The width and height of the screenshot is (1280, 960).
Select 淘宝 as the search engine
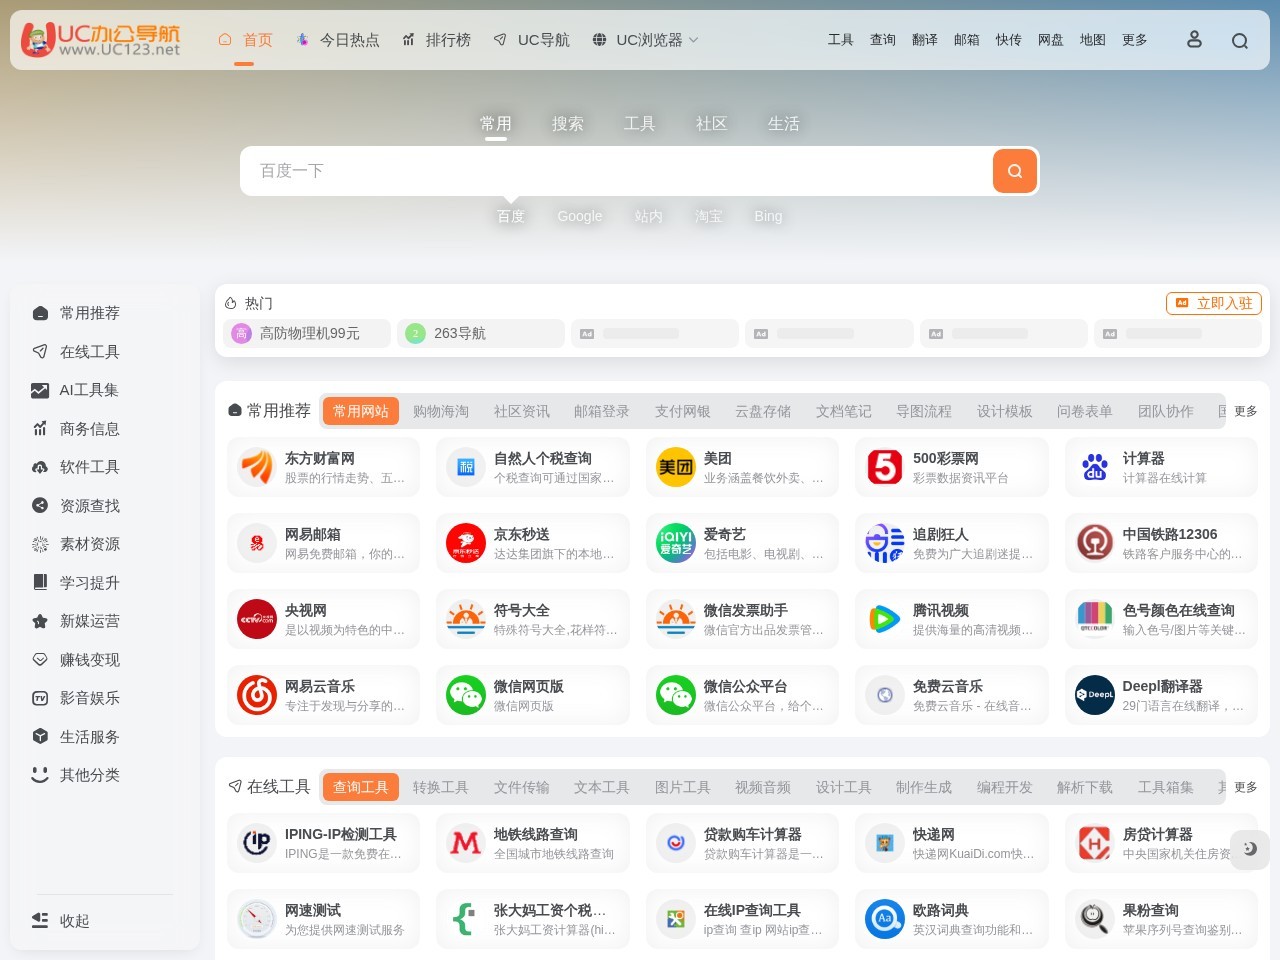point(709,216)
